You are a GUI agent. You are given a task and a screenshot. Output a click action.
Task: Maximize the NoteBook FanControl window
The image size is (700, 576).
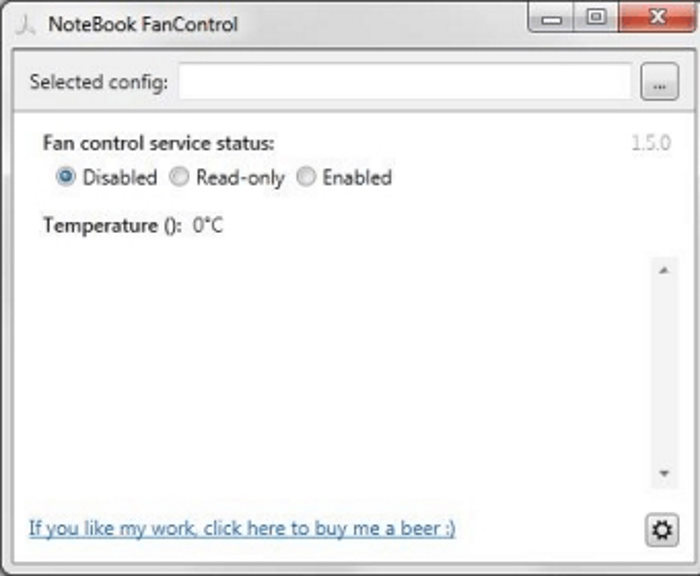point(596,18)
